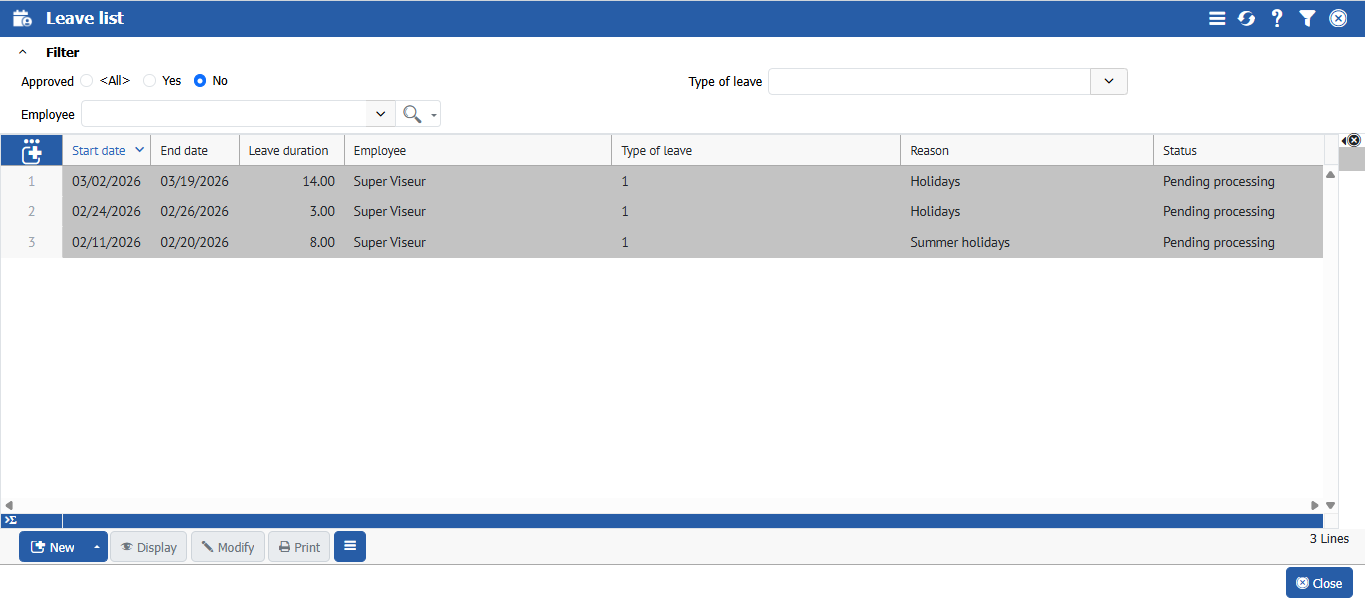Screen dimensions: 1365x600
Task: Select the Yes approved radio button
Action: click(150, 81)
